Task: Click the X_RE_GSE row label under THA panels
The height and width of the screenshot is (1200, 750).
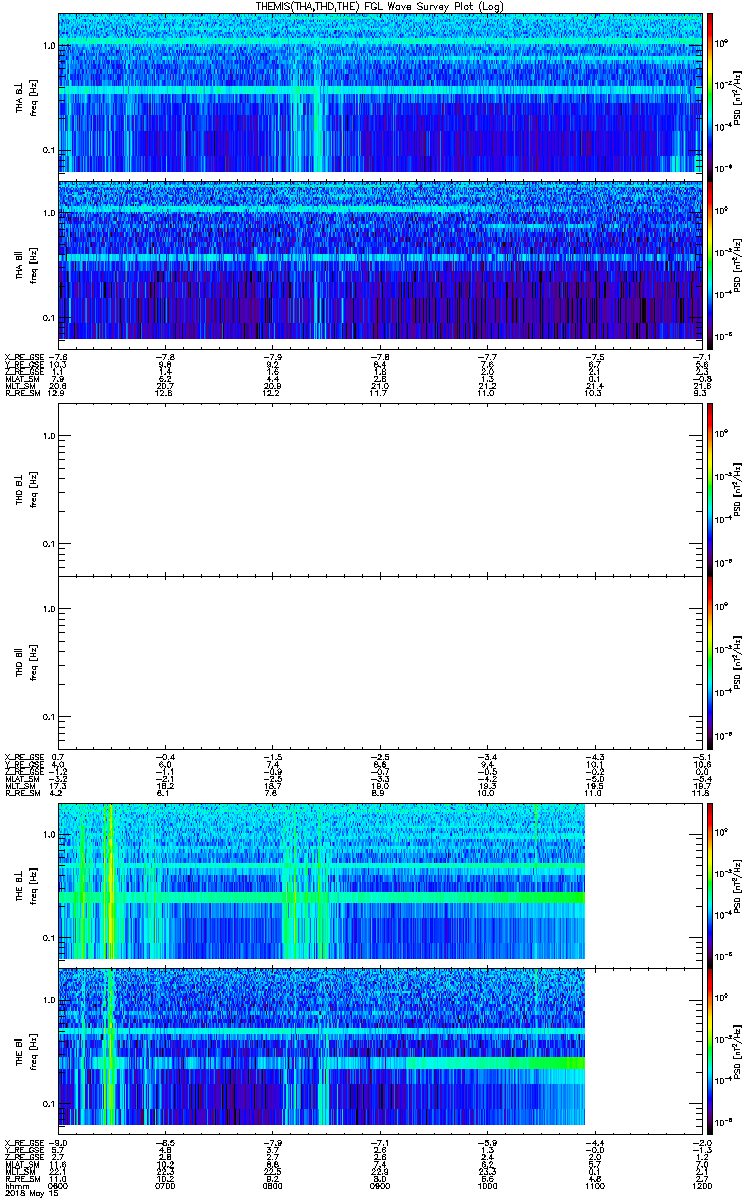Action: [24, 356]
